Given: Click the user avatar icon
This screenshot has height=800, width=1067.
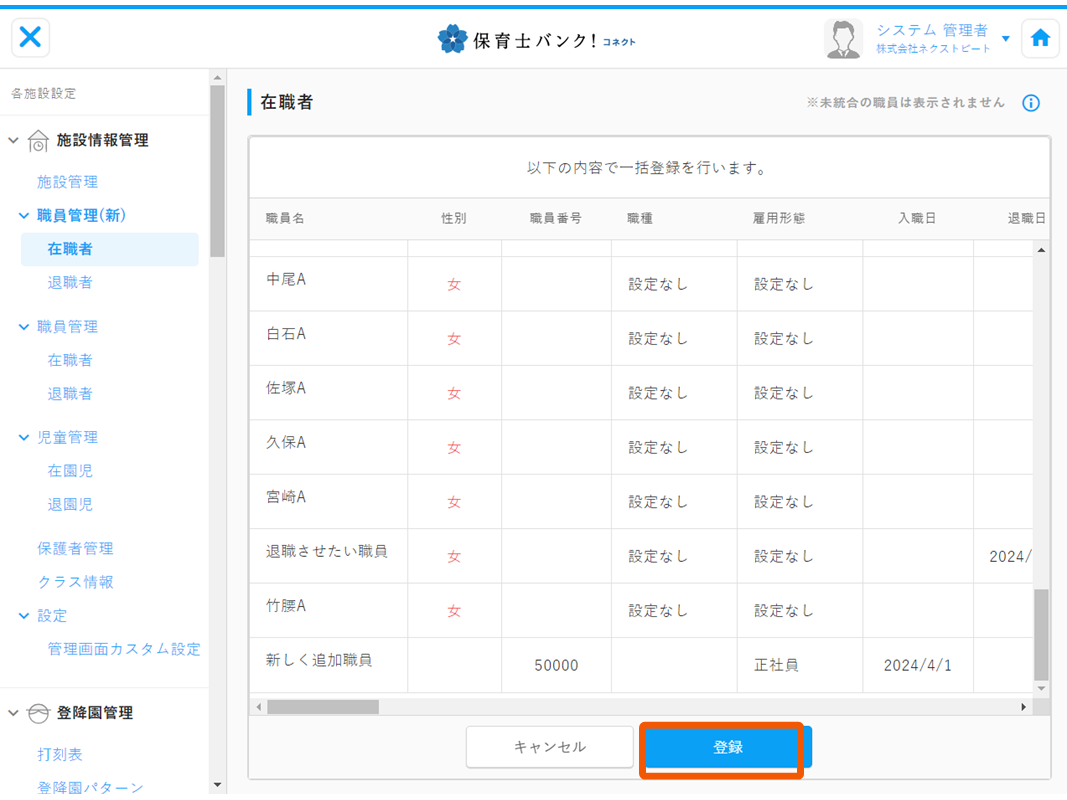Looking at the screenshot, I should click(843, 39).
